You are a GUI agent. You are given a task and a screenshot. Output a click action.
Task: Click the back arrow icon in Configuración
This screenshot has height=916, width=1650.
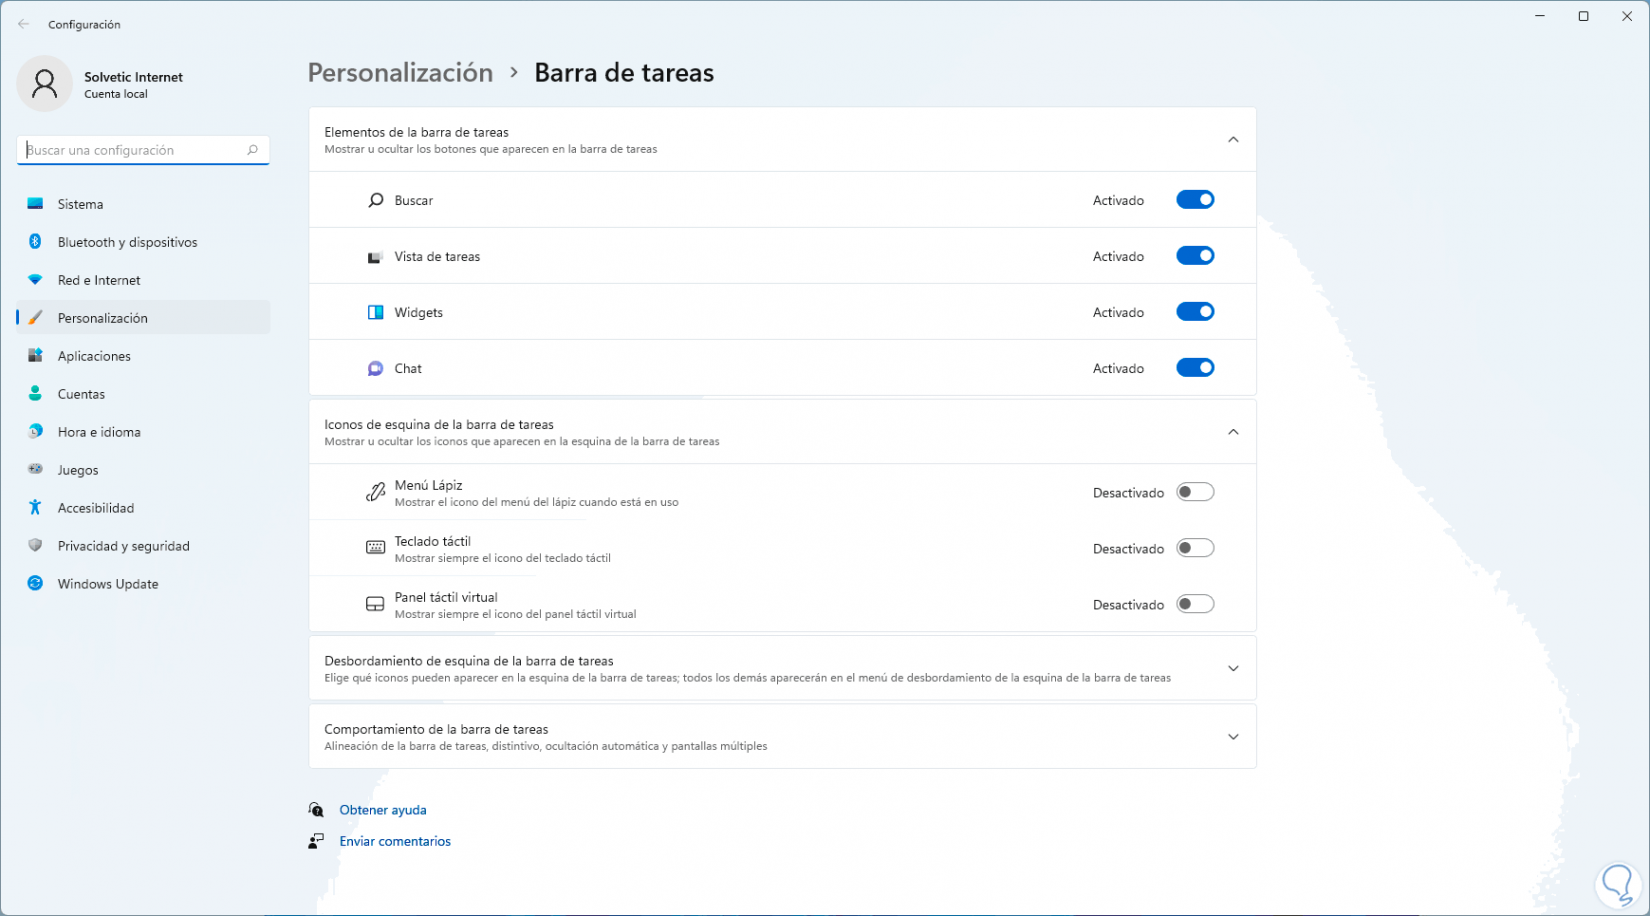24,24
